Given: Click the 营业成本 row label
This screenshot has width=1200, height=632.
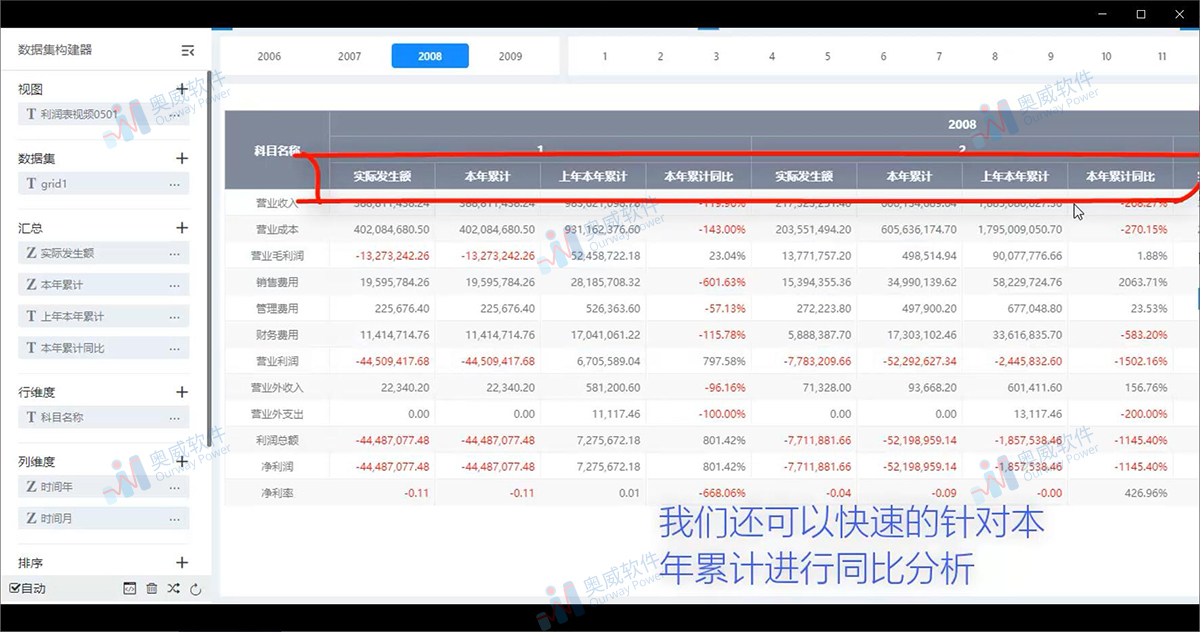Looking at the screenshot, I should pos(277,229).
